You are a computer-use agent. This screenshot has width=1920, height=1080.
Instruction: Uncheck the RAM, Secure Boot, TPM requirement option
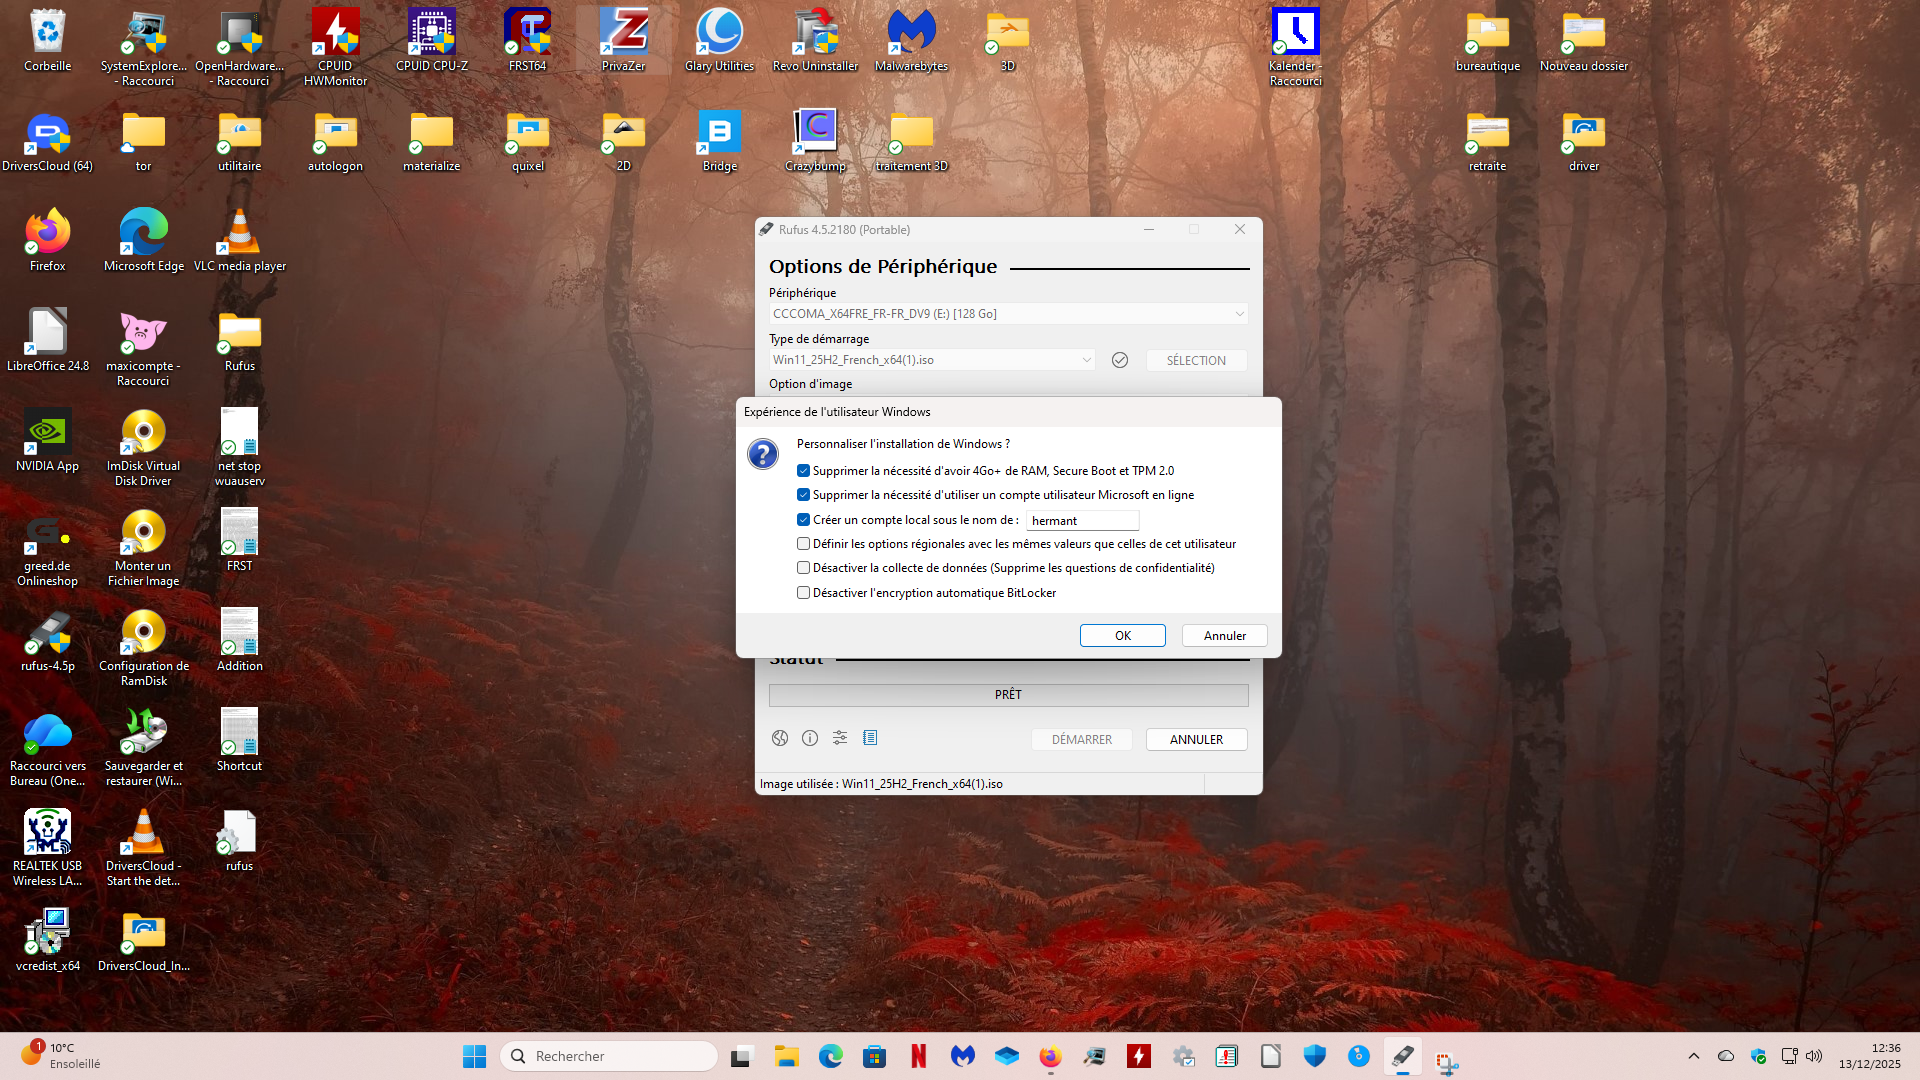803,471
